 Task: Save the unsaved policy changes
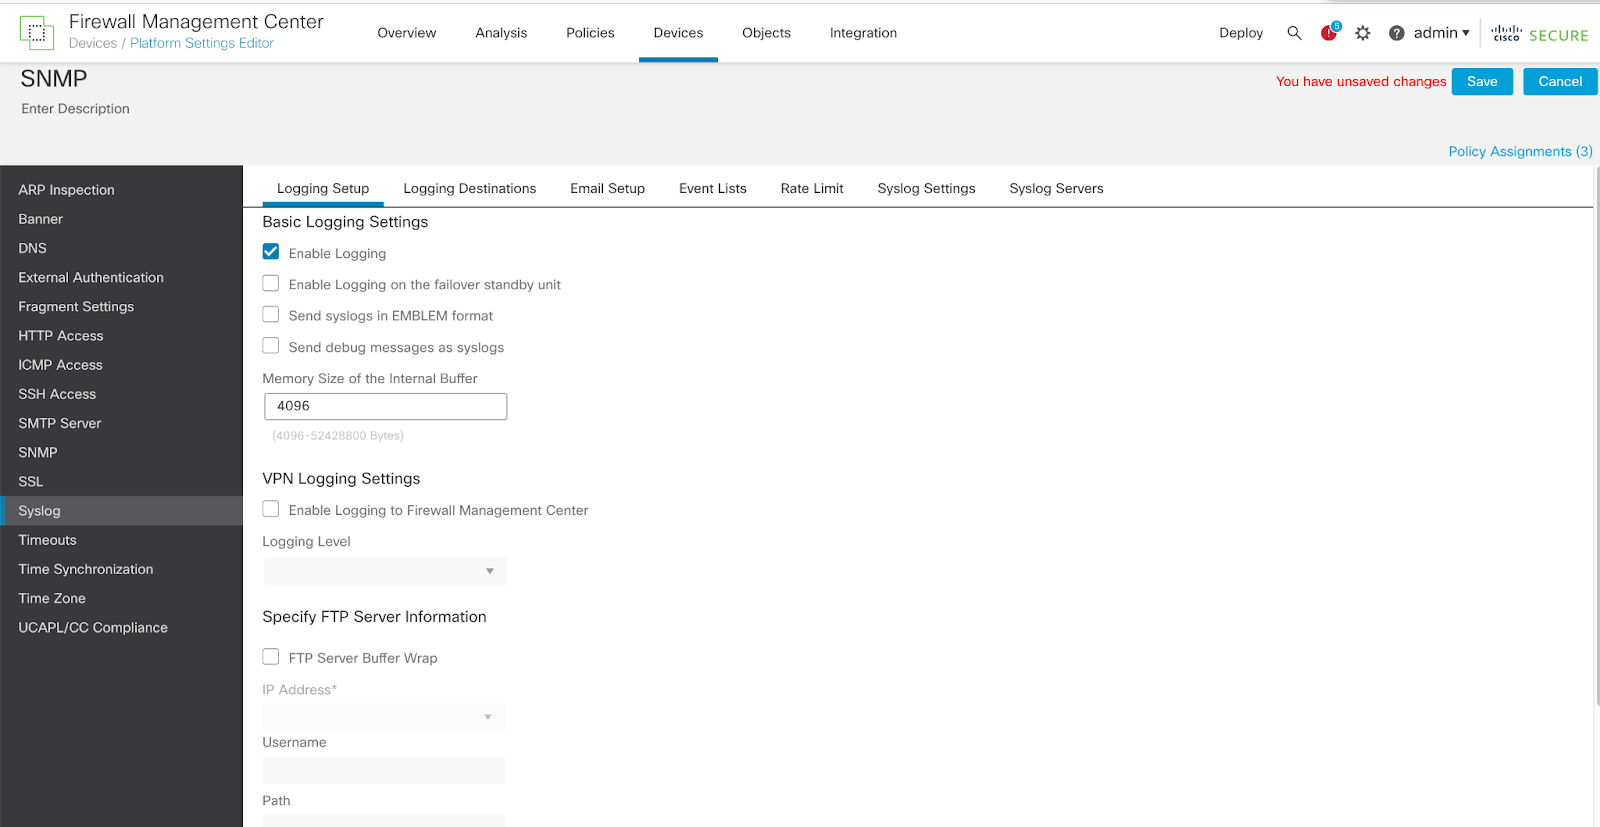click(x=1481, y=82)
